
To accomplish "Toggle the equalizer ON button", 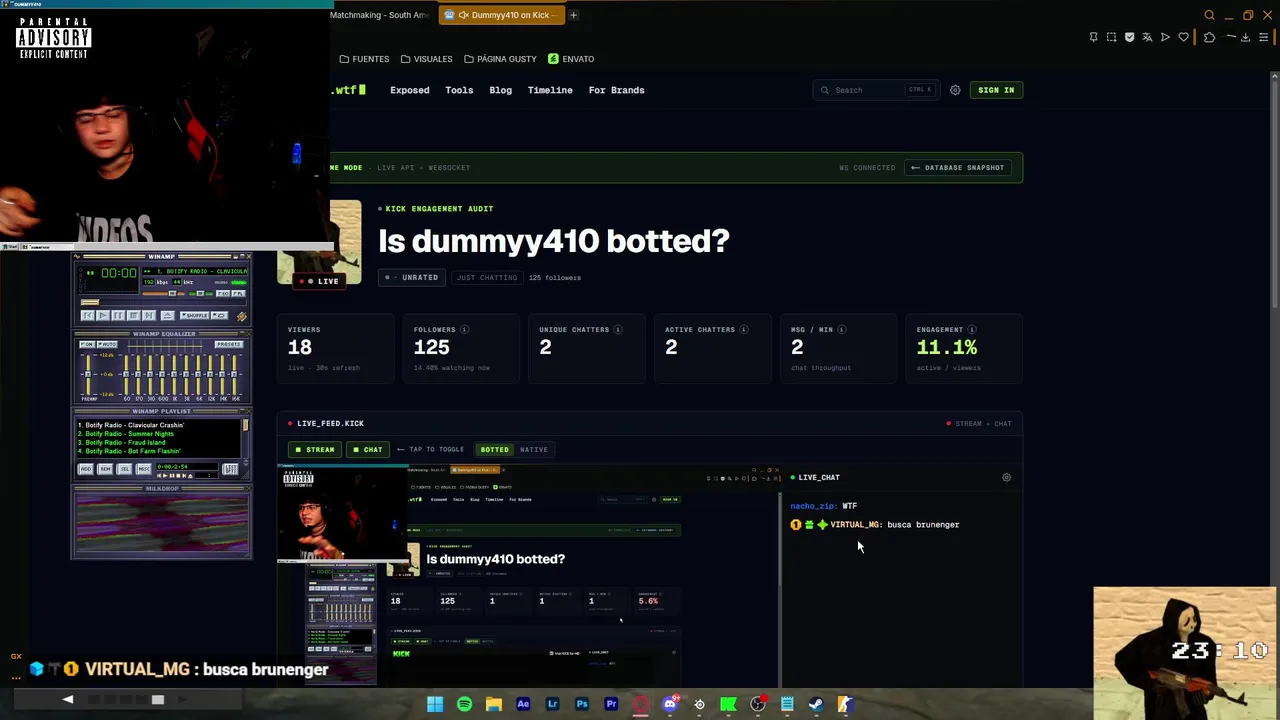I will pyautogui.click(x=87, y=344).
